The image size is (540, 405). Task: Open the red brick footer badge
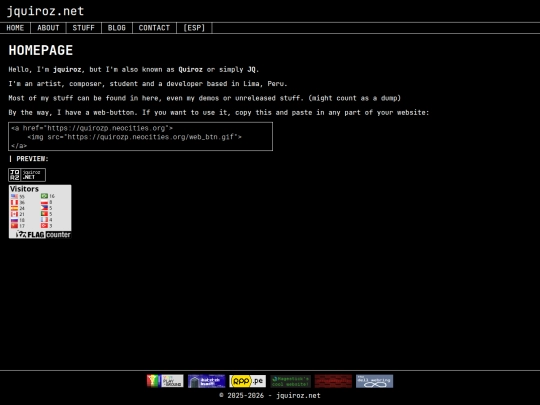point(333,381)
